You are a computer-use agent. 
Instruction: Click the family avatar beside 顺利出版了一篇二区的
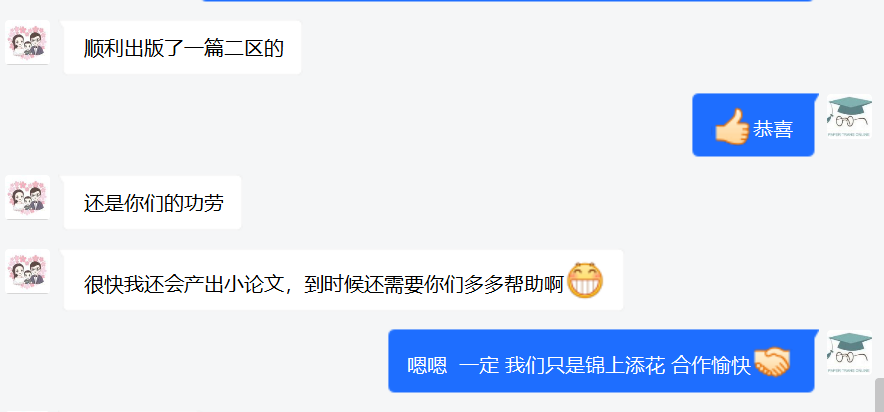coord(28,43)
